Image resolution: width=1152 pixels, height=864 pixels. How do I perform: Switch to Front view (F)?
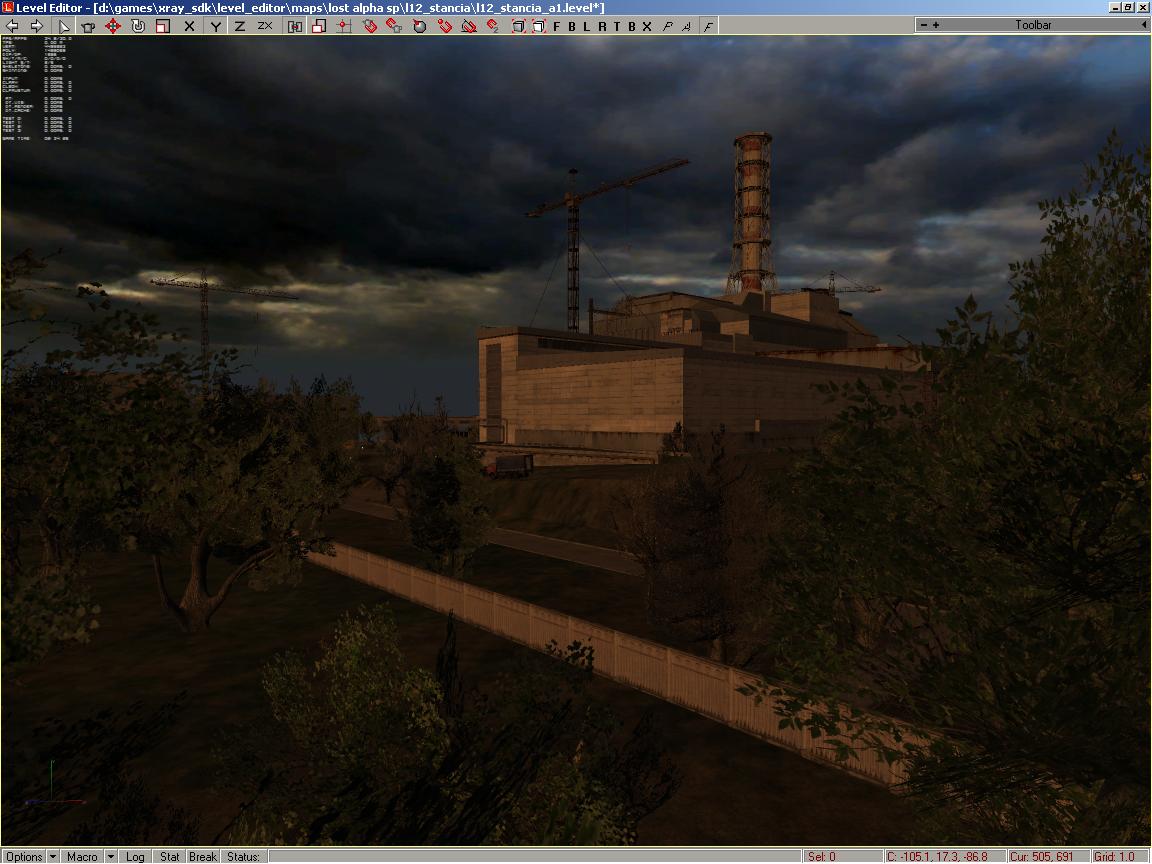(556, 26)
